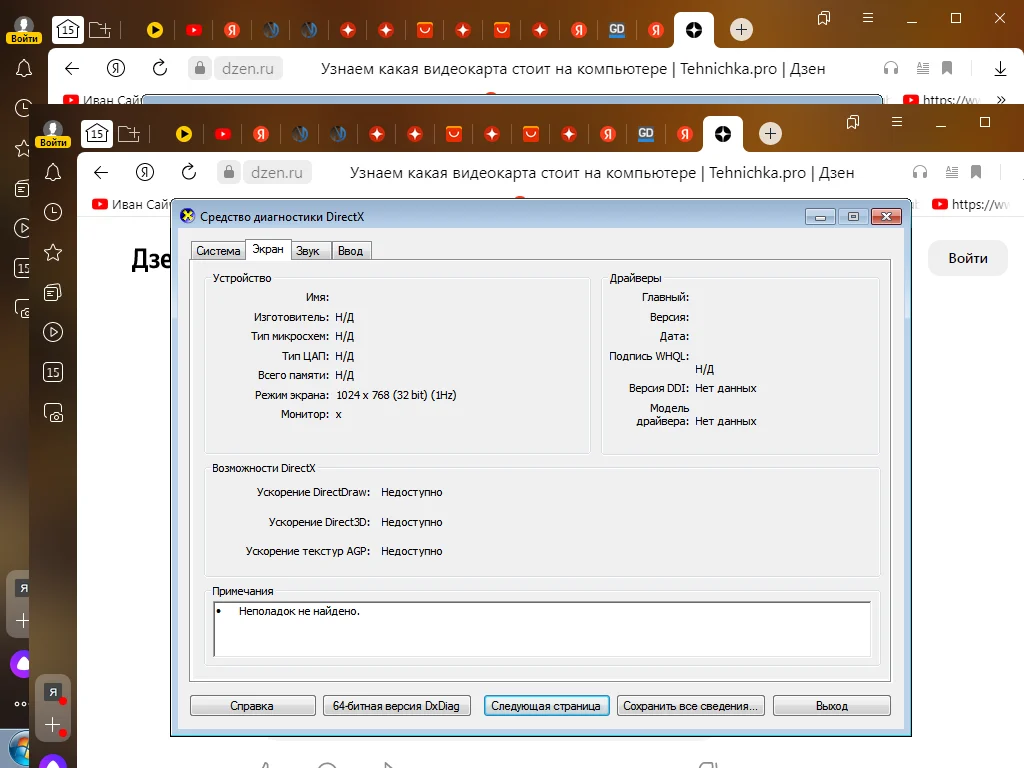1024x768 pixels.
Task: Open Иван Сай bookmark in inner browser
Action: [x=131, y=204]
